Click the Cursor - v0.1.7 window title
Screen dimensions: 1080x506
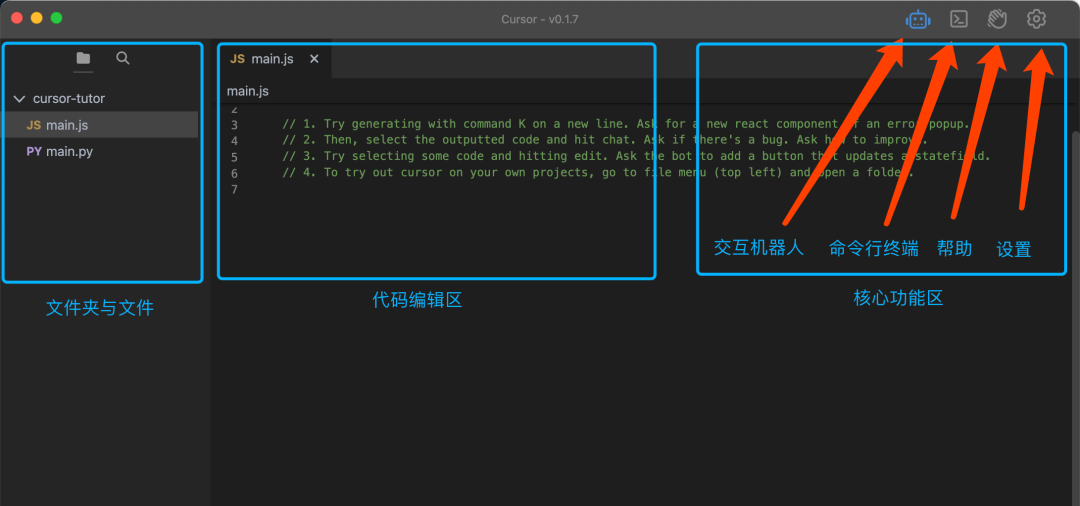point(540,19)
